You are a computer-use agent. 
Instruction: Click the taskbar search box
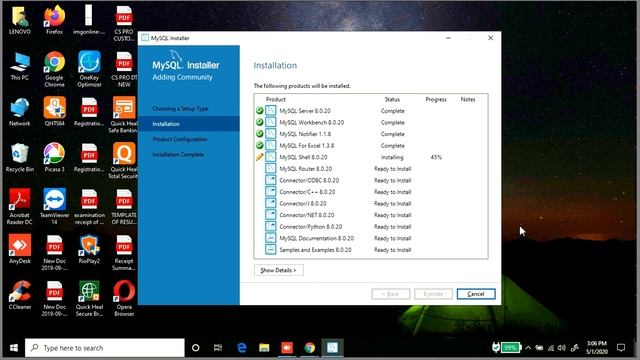[x=105, y=348]
